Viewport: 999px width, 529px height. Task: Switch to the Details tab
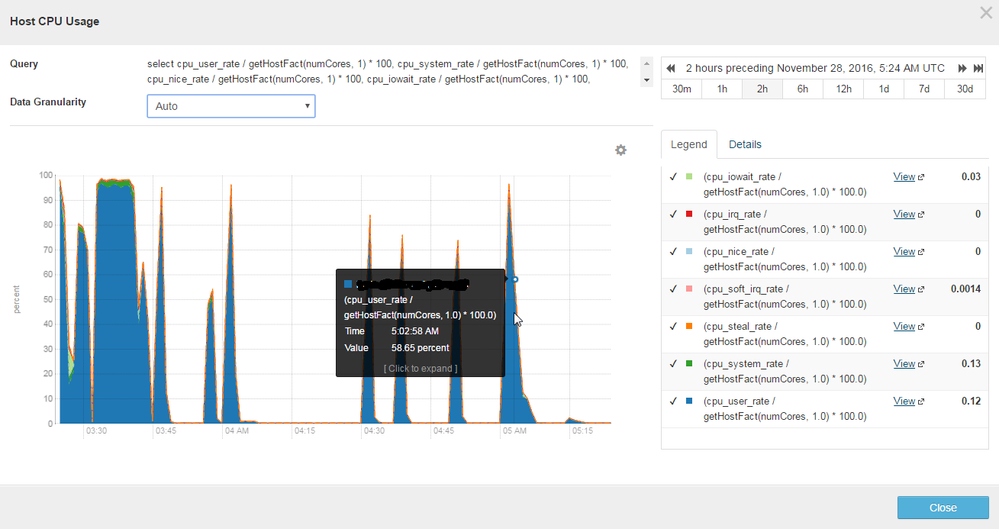click(745, 144)
